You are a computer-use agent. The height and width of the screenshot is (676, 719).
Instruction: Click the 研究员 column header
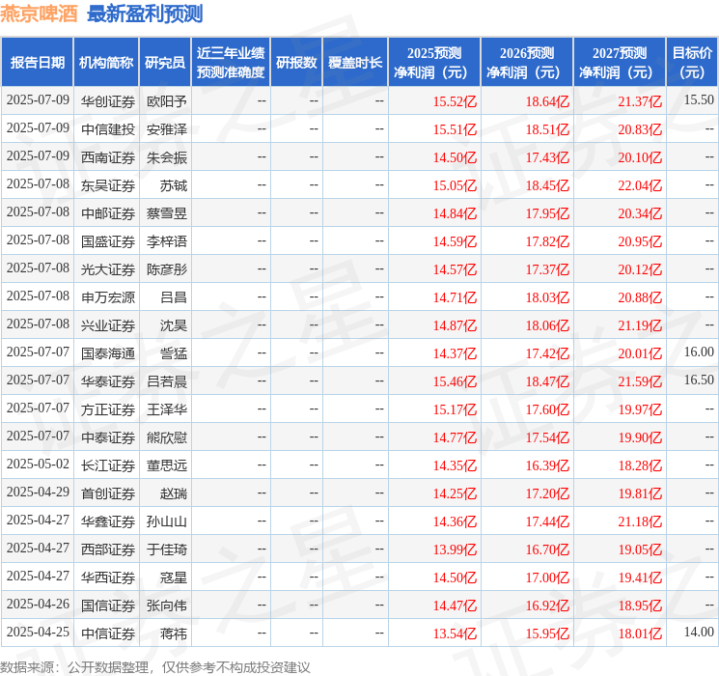[x=165, y=62]
